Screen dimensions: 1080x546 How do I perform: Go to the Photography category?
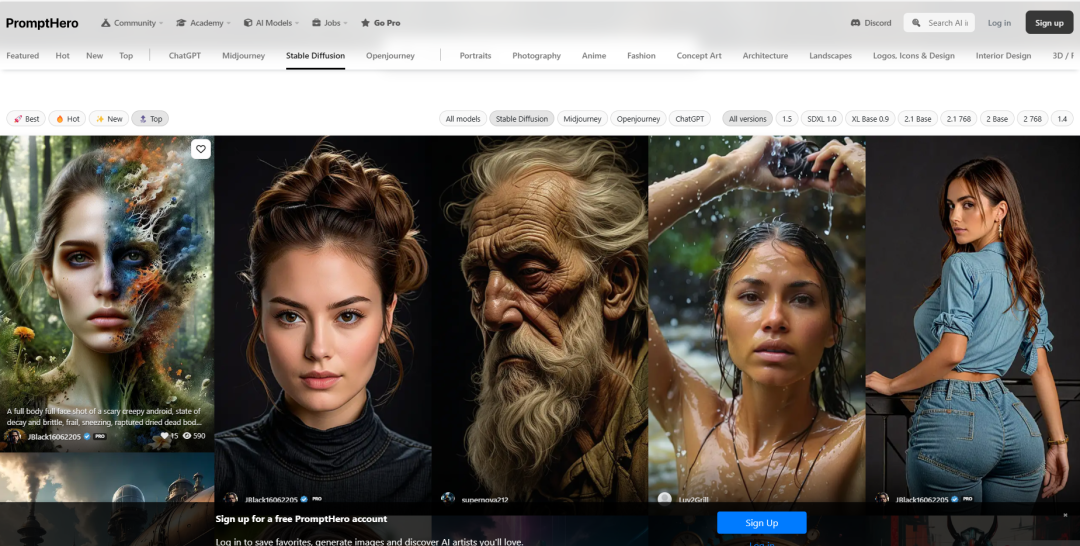click(537, 56)
